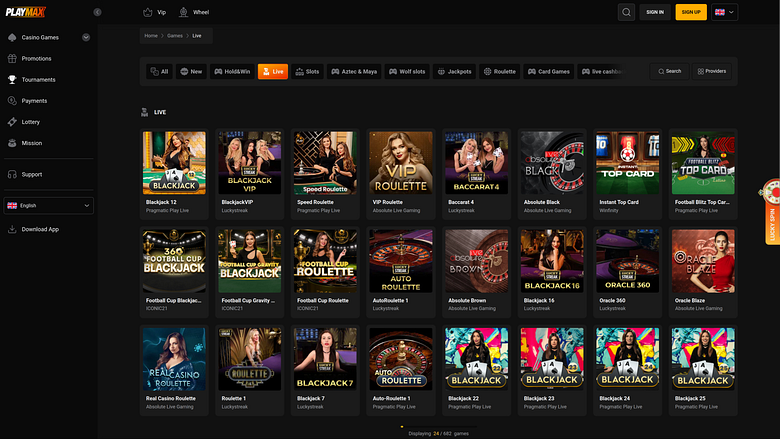Open the Blackjack 22 game thumbnail
The image size is (780, 439).
click(477, 359)
